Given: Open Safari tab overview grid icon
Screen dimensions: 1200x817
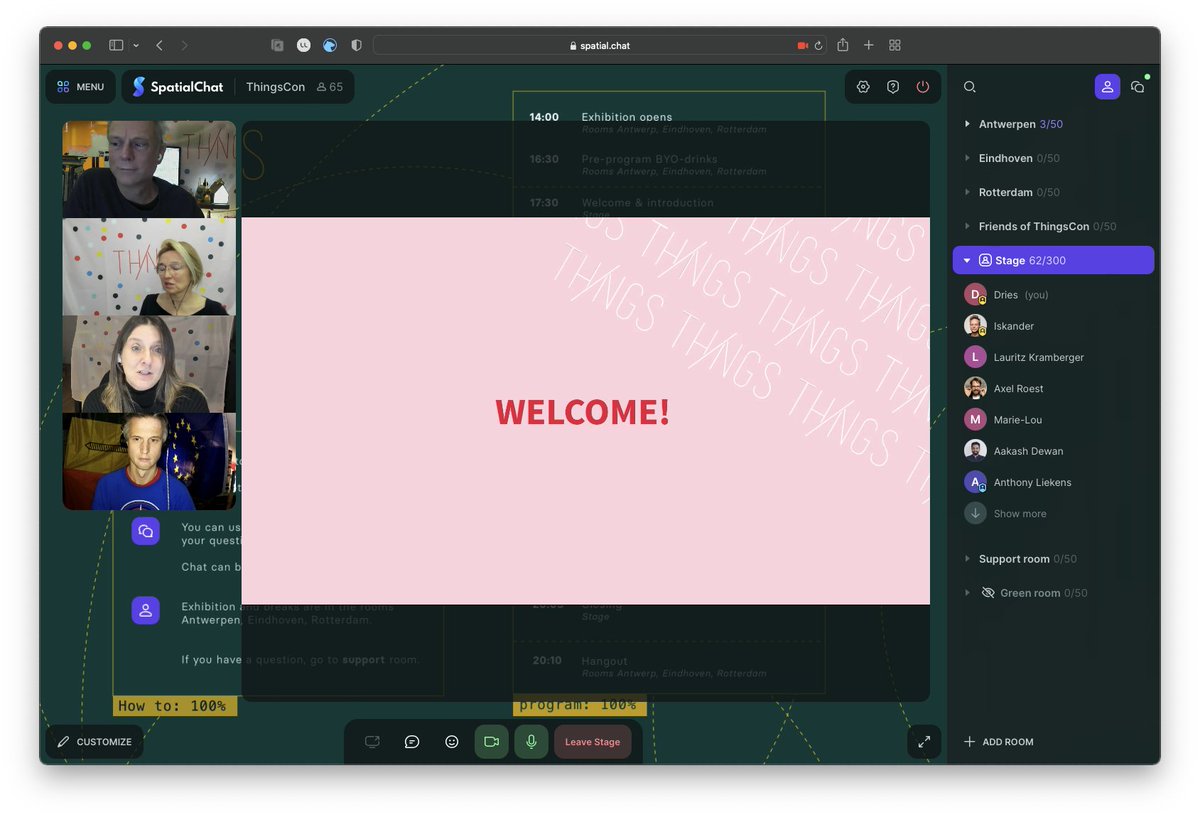Looking at the screenshot, I should coord(895,45).
